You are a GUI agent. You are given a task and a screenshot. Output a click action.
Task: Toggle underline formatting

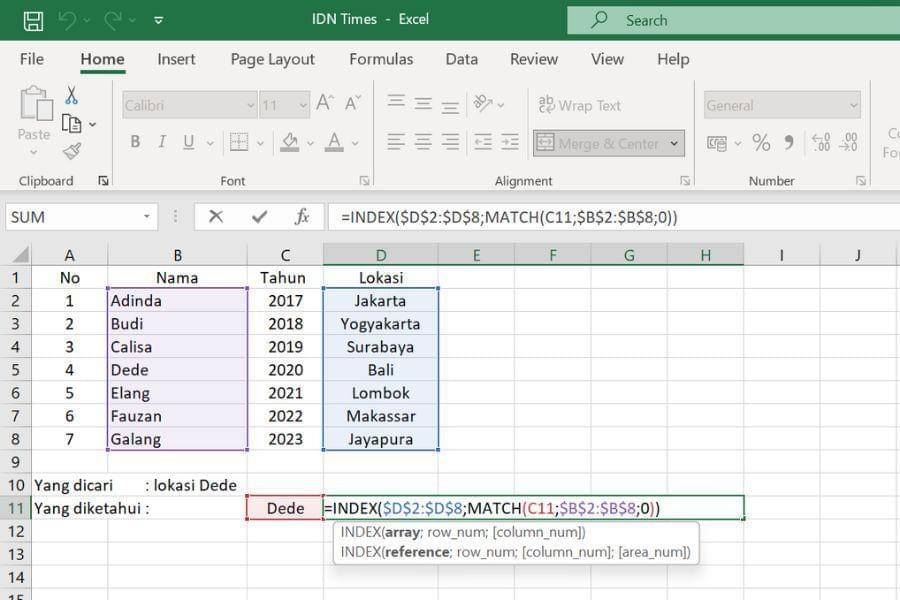click(x=187, y=142)
